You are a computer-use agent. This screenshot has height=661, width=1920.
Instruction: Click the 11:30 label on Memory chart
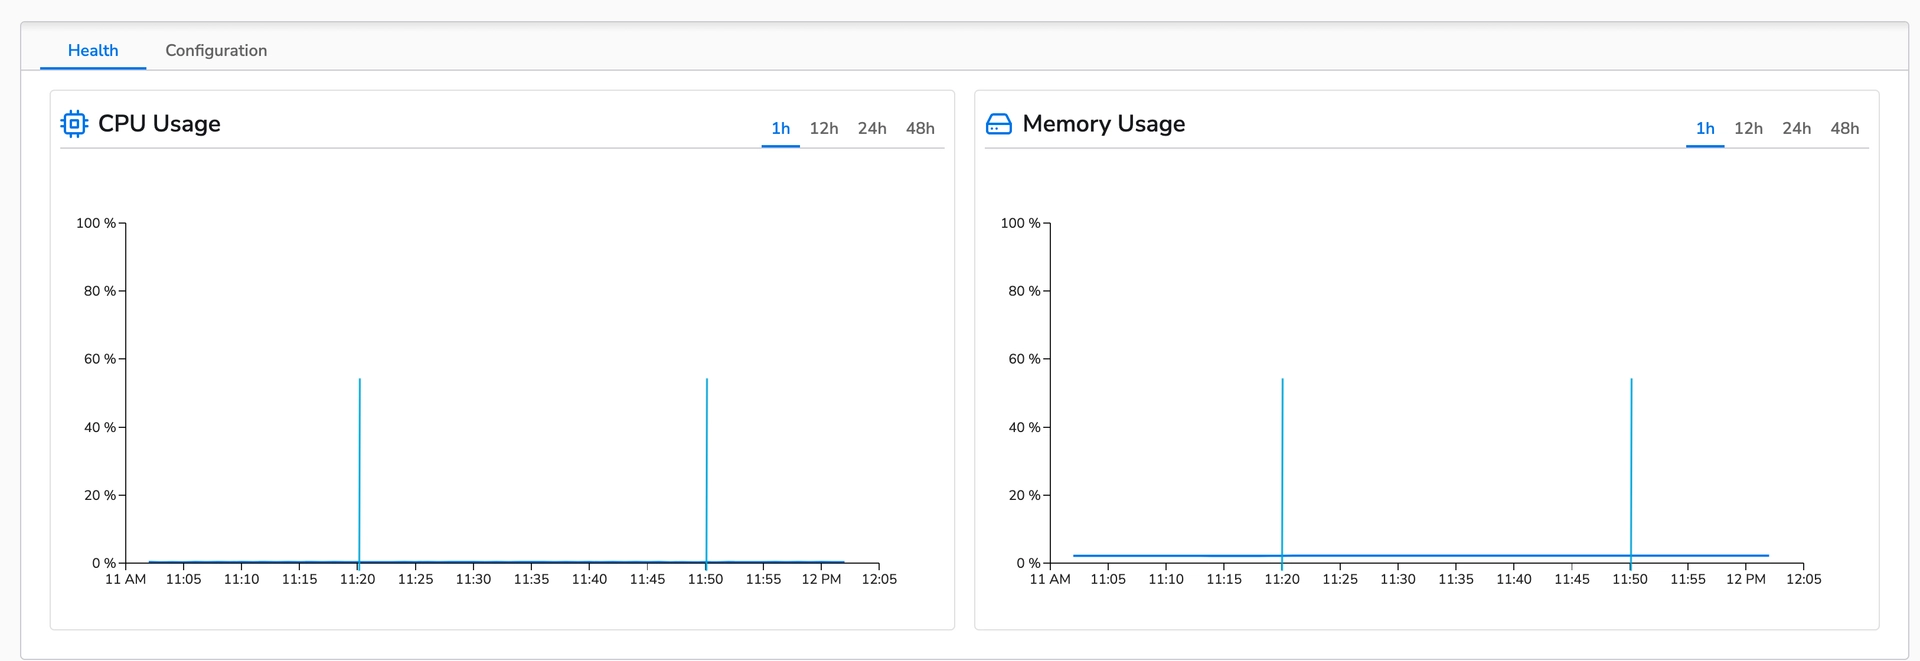coord(1398,579)
